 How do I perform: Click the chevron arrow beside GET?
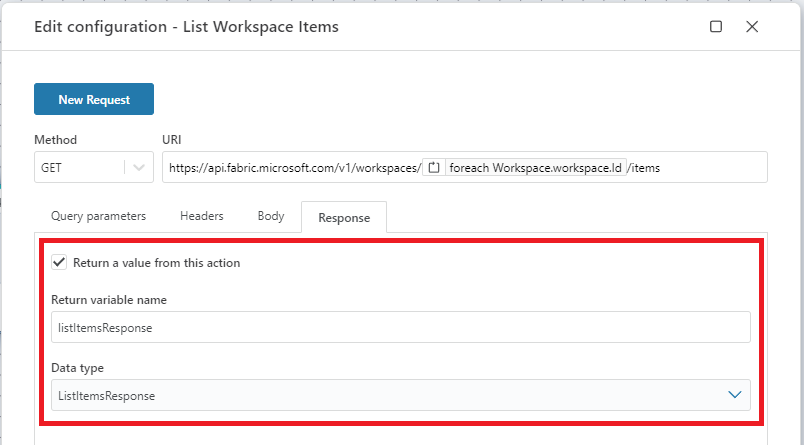click(x=138, y=168)
